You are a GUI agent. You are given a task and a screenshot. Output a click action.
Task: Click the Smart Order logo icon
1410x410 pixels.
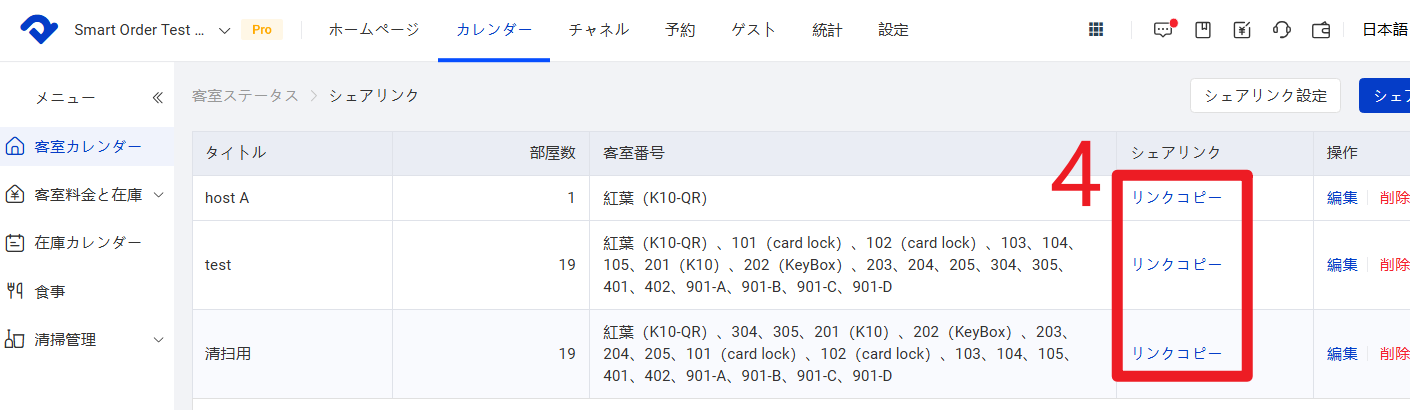click(40, 30)
